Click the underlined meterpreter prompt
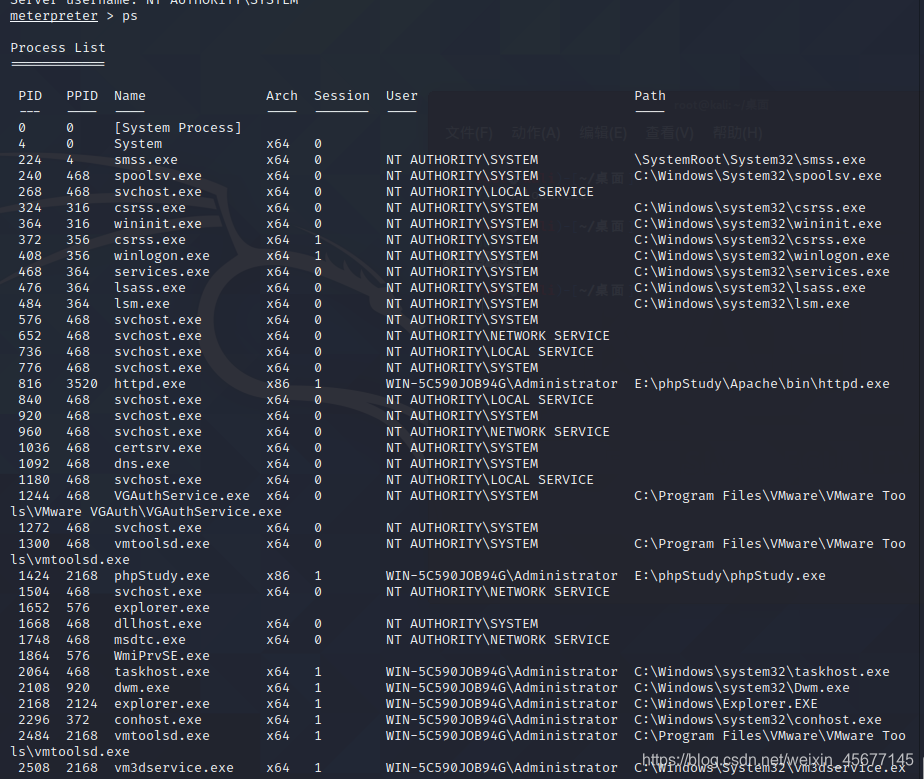This screenshot has width=924, height=779. [x=53, y=15]
